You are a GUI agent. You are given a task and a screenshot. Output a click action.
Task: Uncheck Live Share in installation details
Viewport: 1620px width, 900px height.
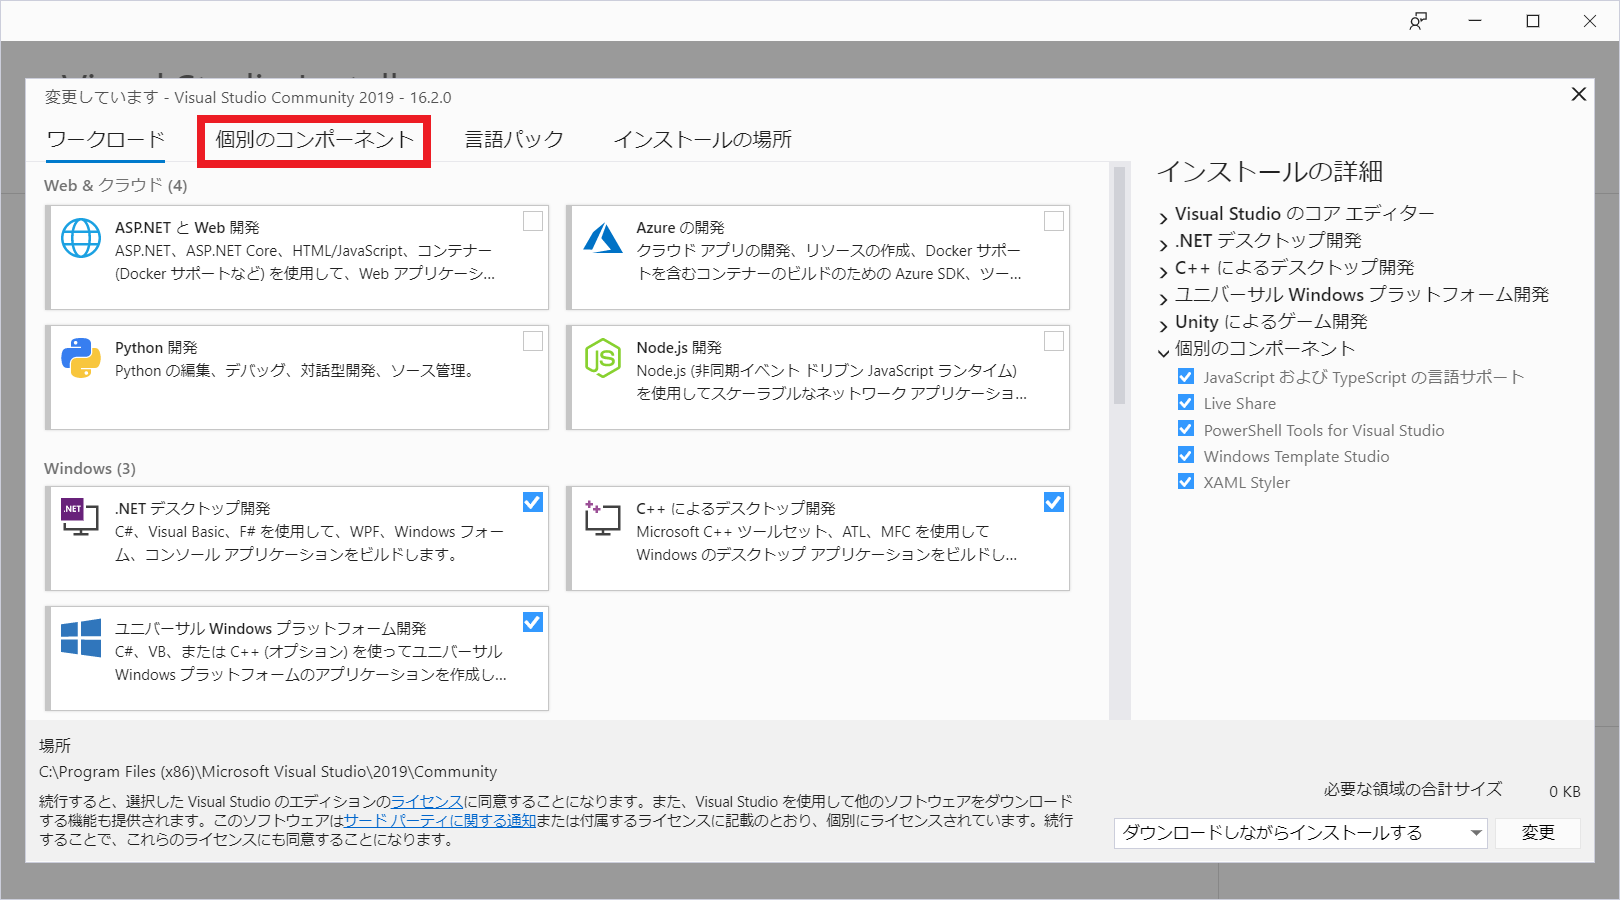click(x=1185, y=402)
